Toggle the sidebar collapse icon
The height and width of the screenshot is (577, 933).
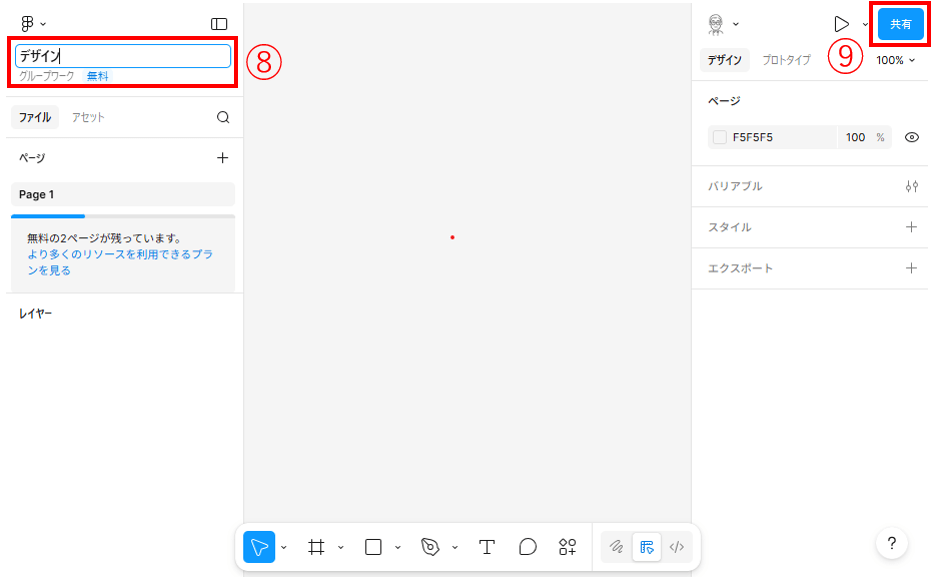(219, 24)
